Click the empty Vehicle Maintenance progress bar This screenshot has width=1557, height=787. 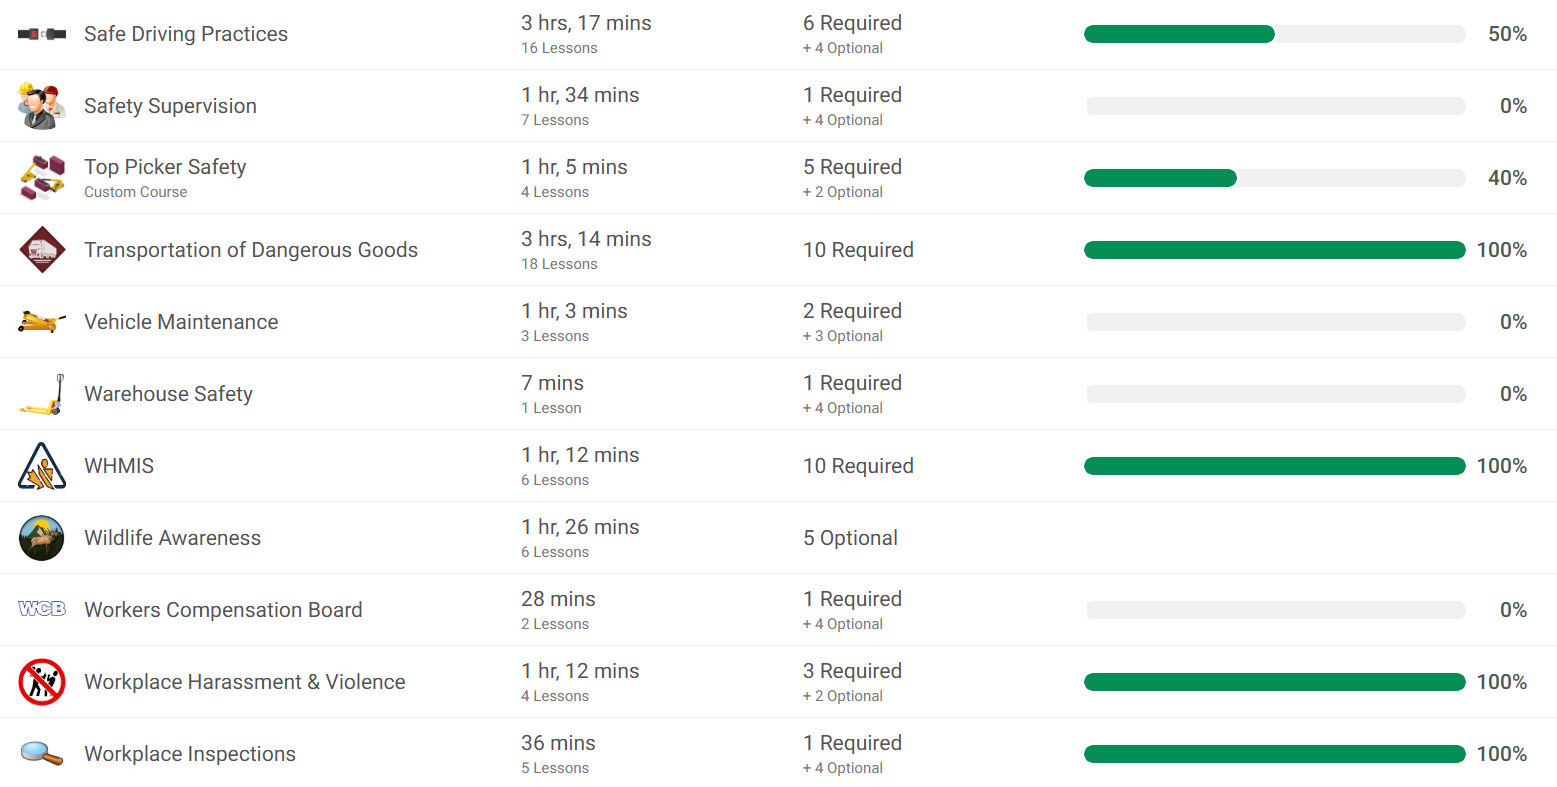click(x=1275, y=322)
